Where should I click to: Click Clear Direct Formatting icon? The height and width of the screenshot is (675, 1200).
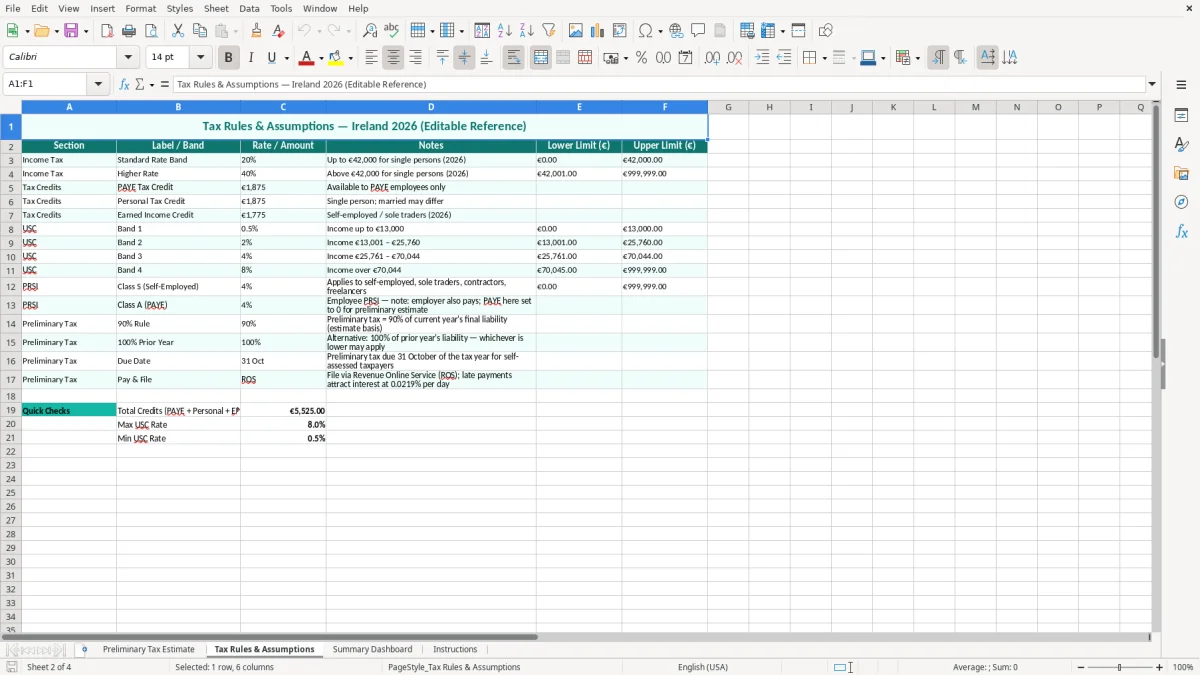(279, 31)
